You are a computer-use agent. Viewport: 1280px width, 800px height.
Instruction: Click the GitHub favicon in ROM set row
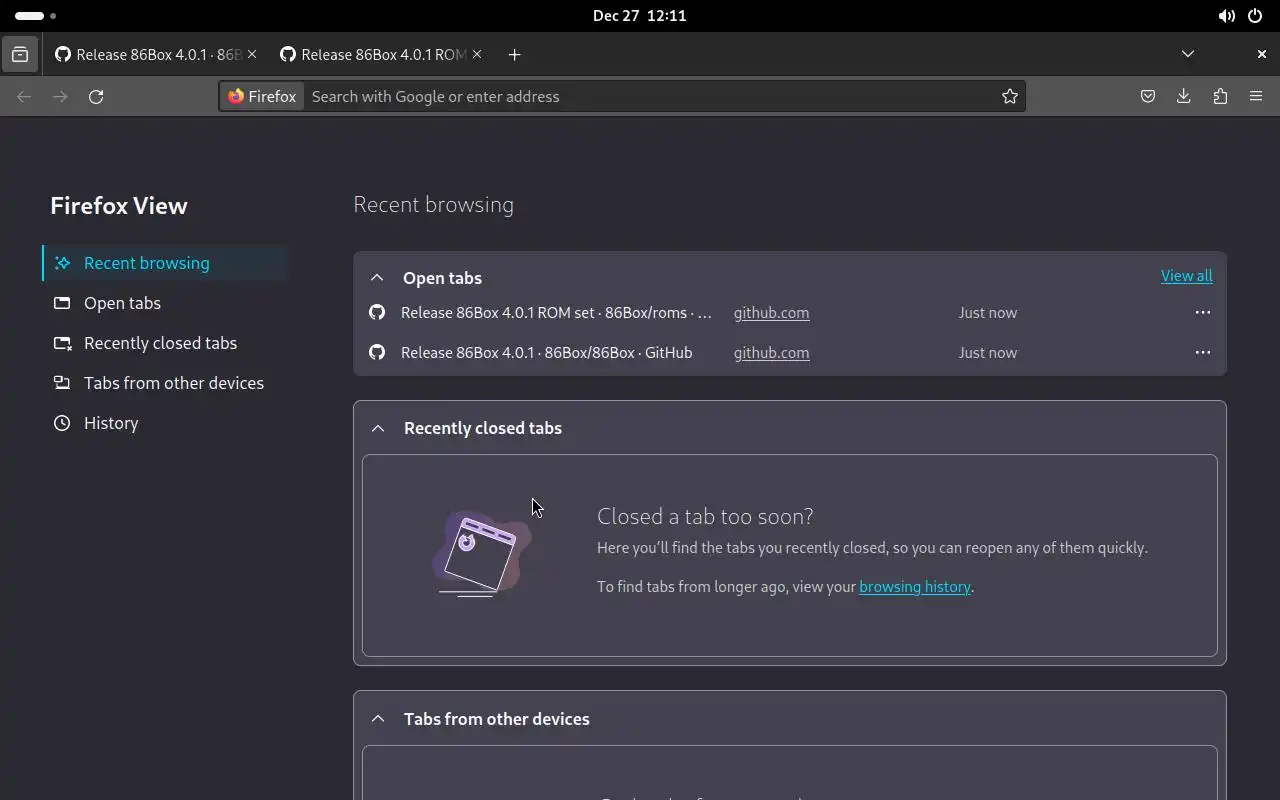coord(377,313)
